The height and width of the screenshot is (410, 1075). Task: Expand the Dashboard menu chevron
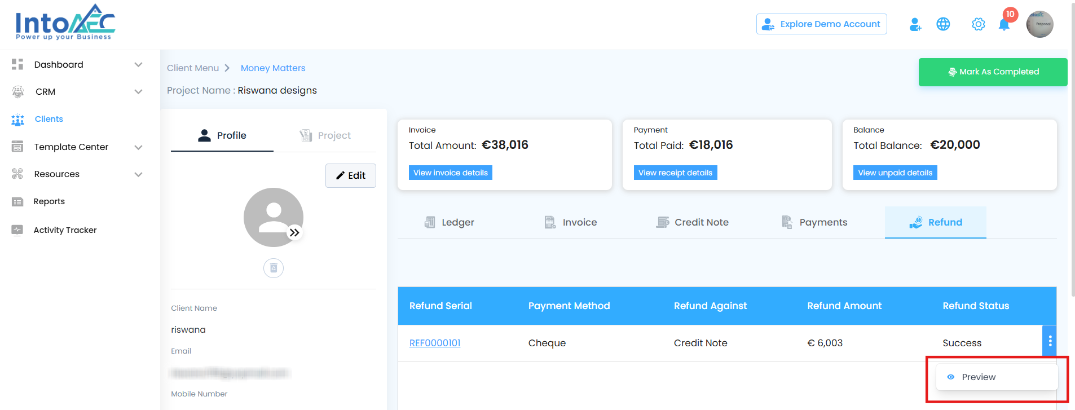(x=139, y=65)
